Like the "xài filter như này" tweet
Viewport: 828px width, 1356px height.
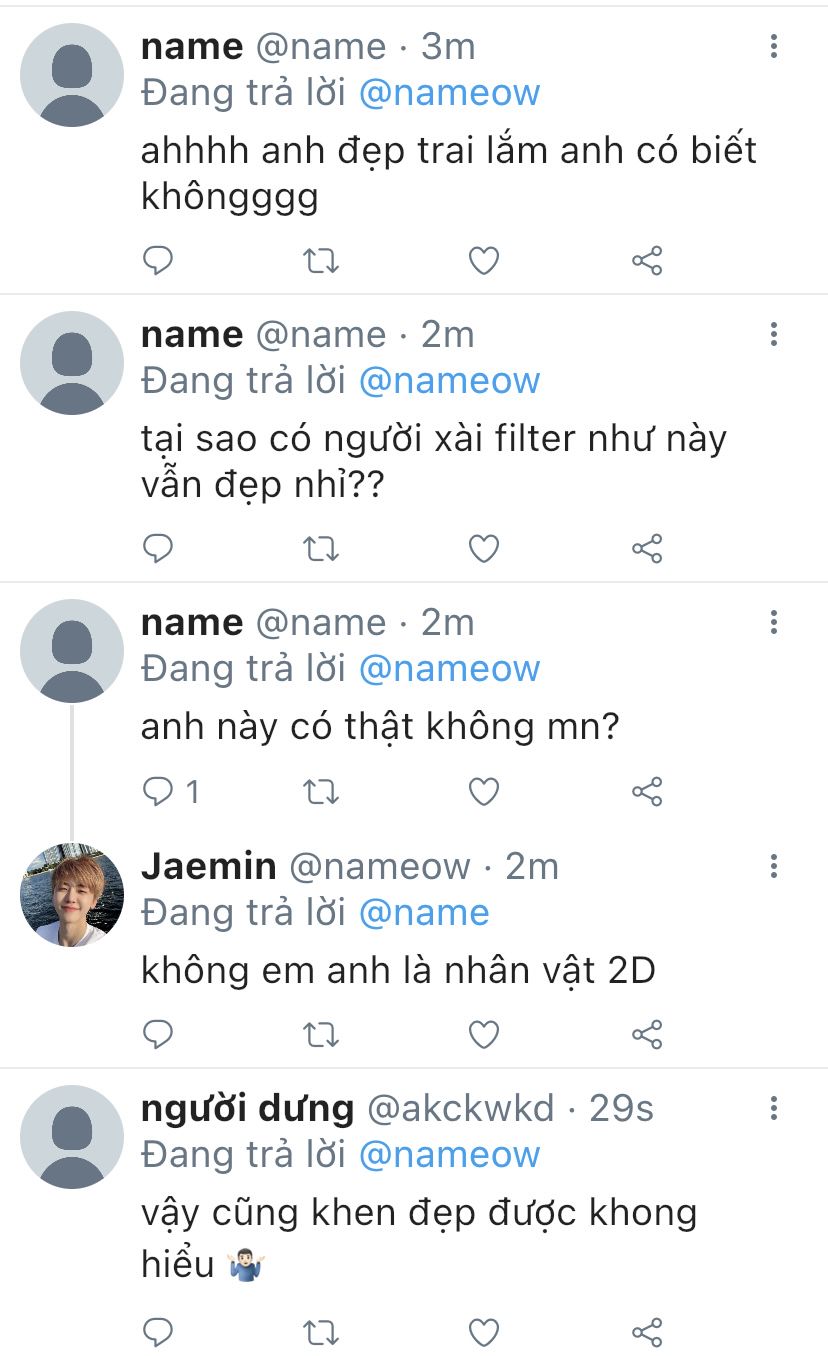coord(484,549)
